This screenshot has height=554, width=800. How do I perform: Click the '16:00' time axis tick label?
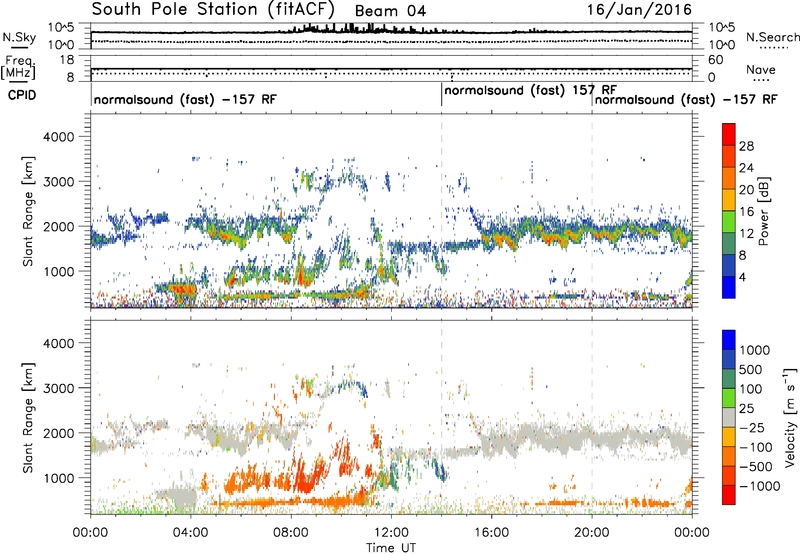click(491, 533)
